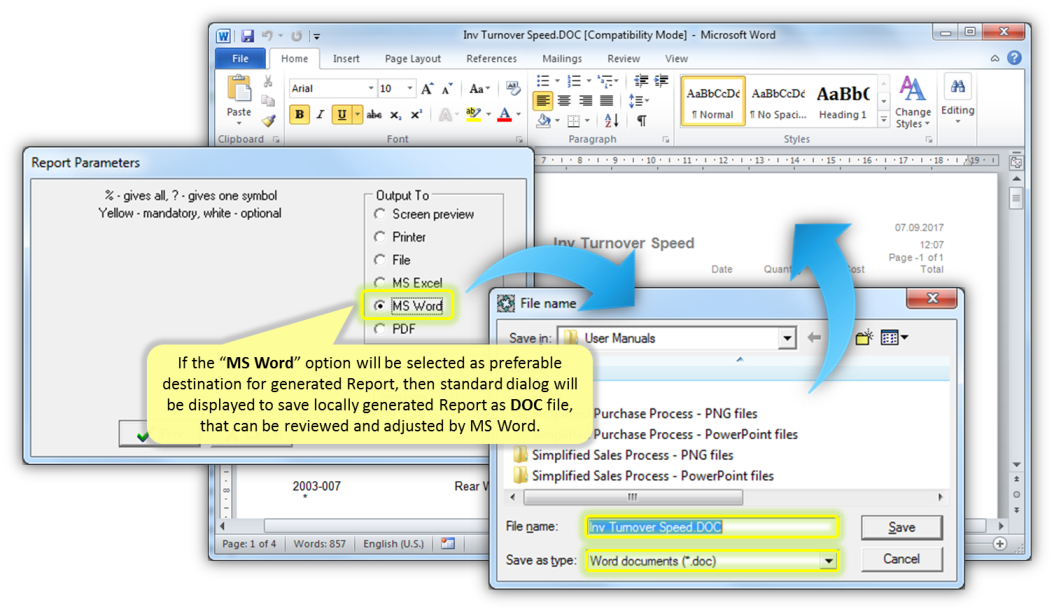This screenshot has height=612, width=1054.
Task: Center text in Paragraph group
Action: pyautogui.click(x=564, y=101)
